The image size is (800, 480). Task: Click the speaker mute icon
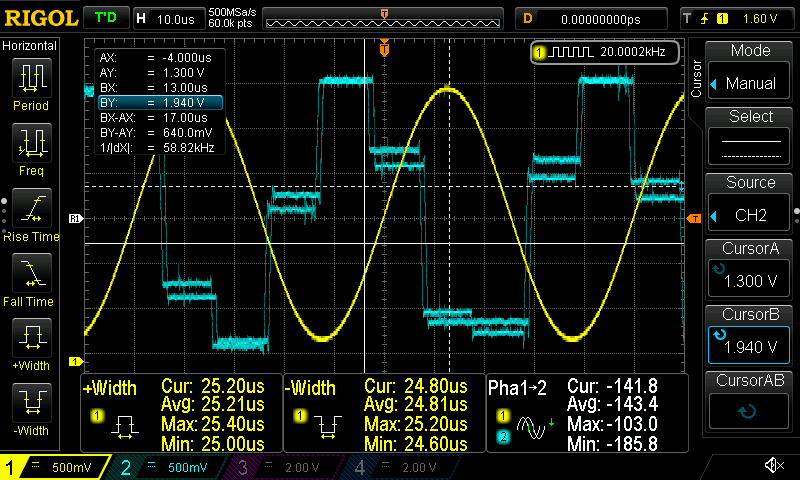click(773, 466)
